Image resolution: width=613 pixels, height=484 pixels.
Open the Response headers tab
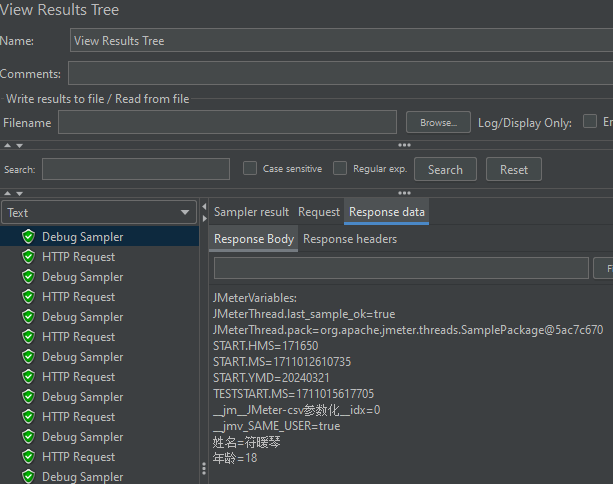(350, 239)
